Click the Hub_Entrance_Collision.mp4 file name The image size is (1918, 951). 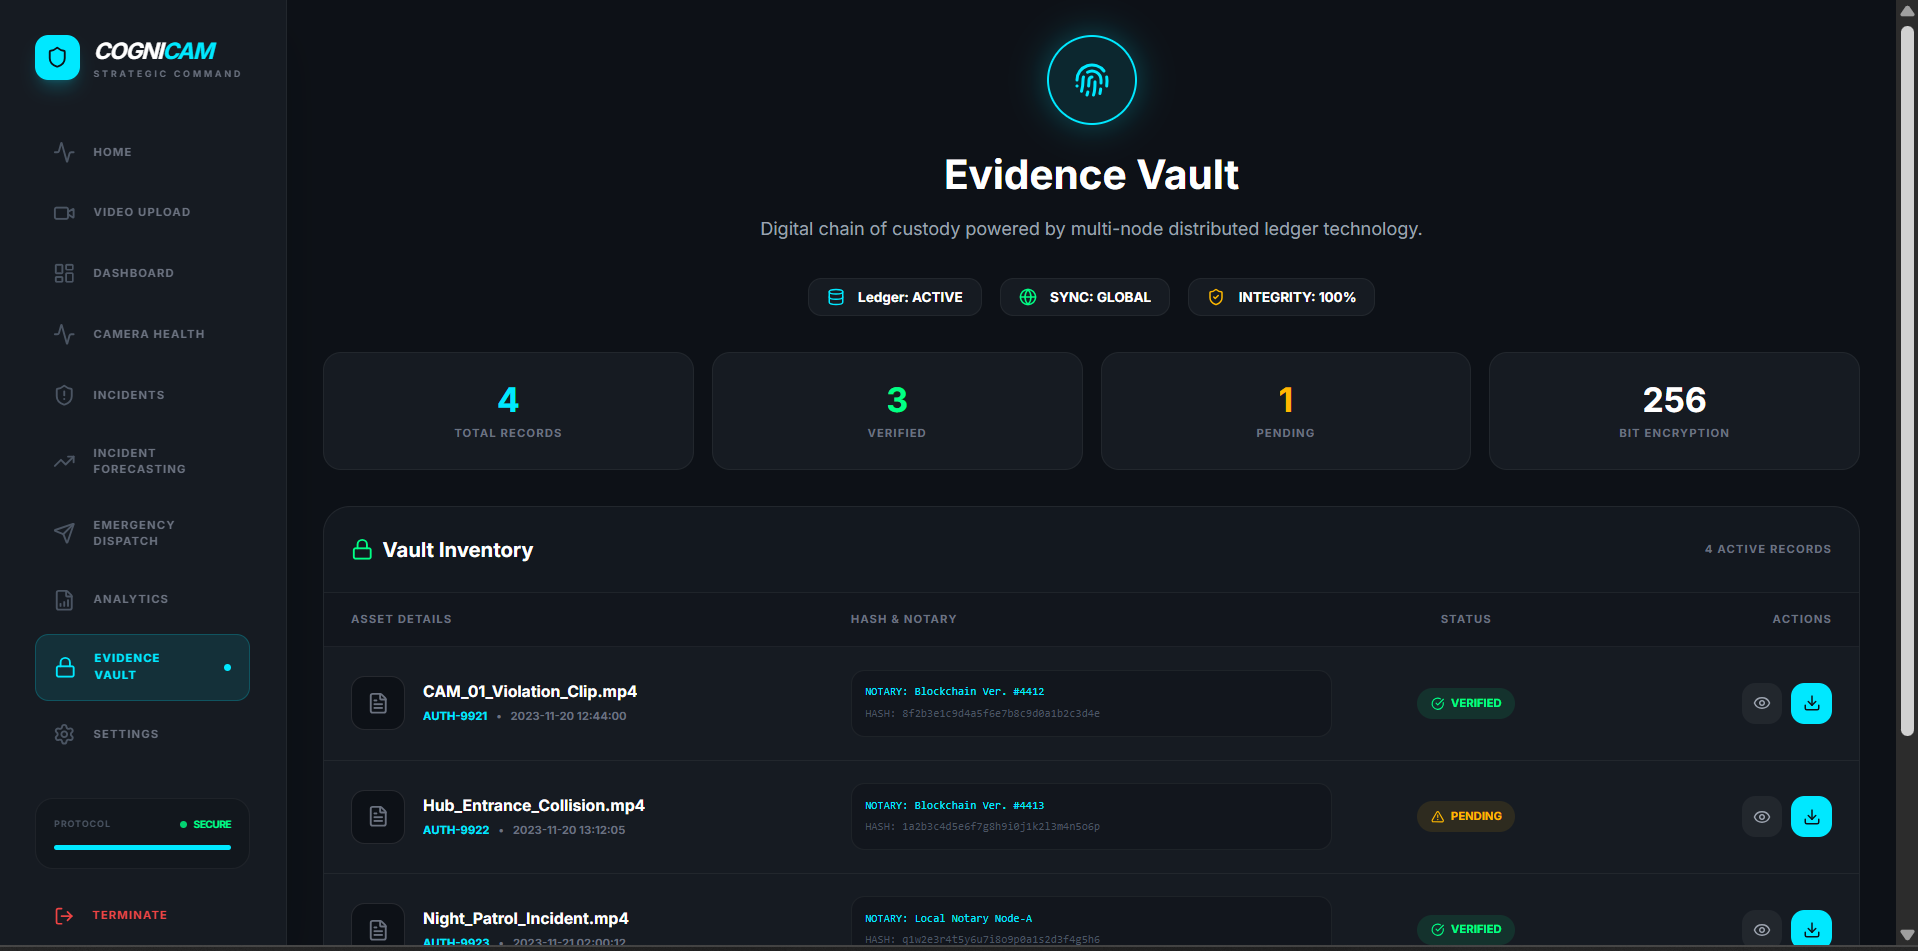coord(534,805)
